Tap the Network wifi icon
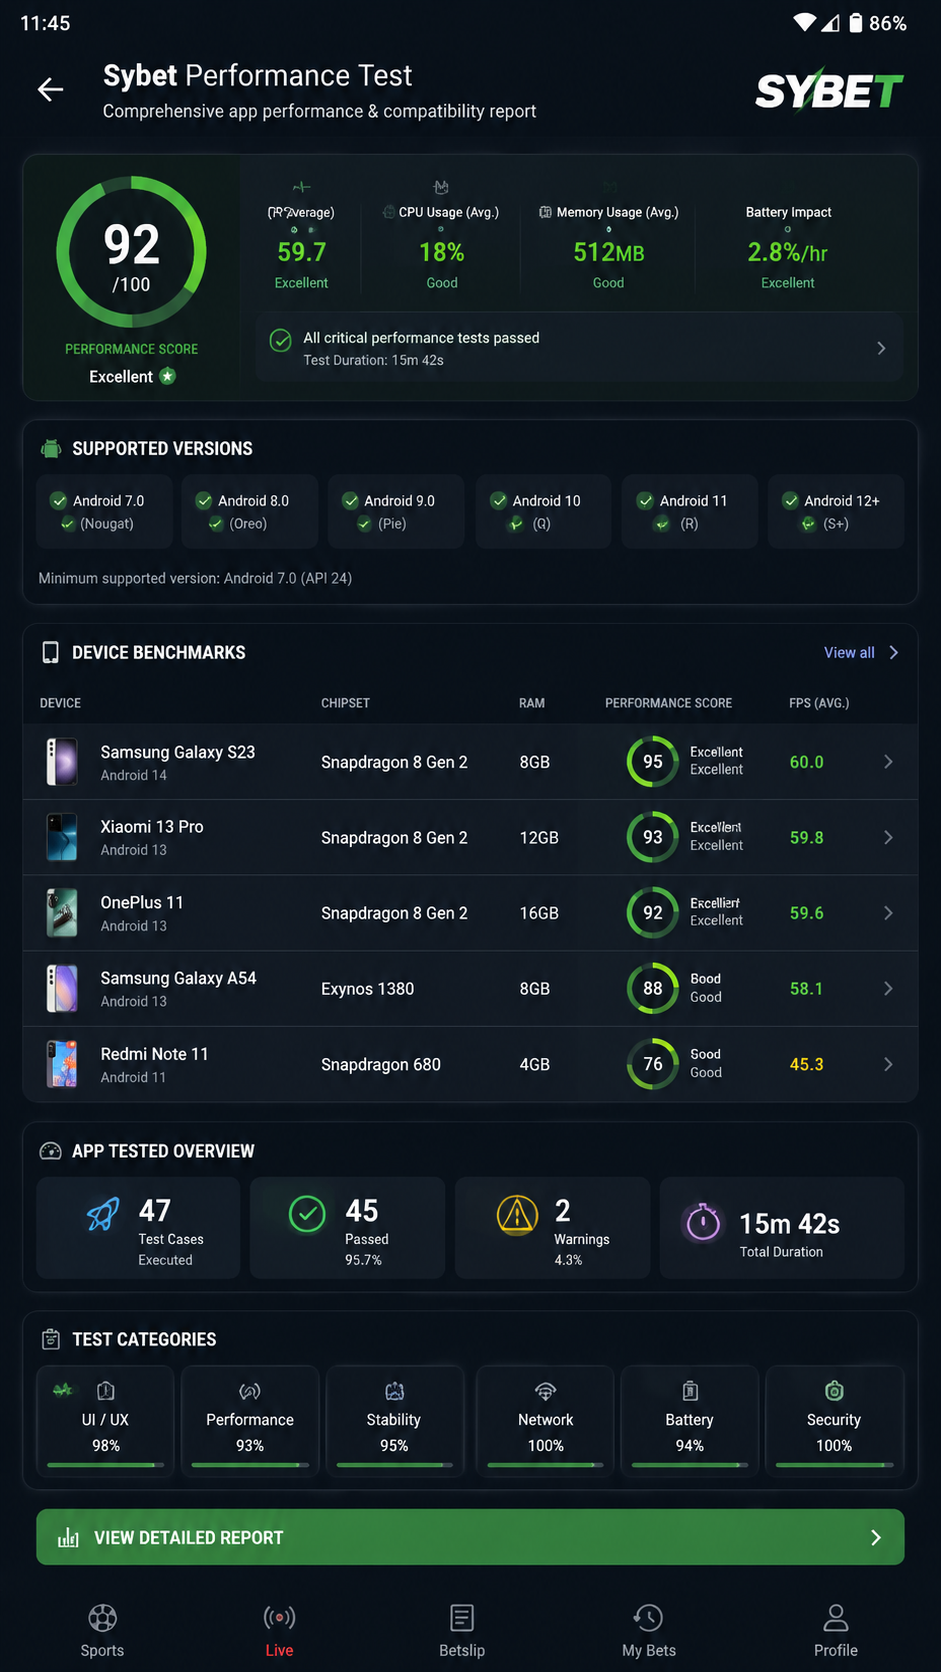This screenshot has height=1672, width=941. [545, 1391]
